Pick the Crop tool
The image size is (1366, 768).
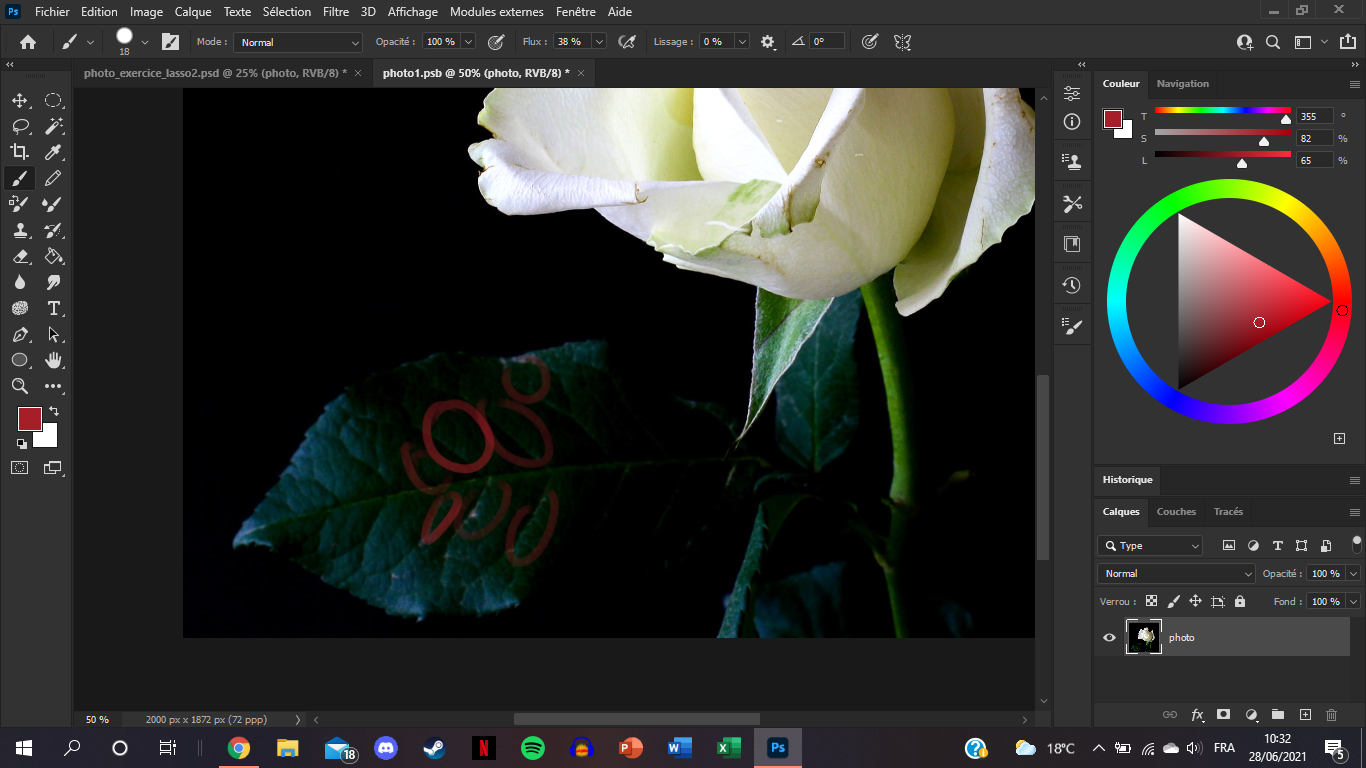[x=20, y=152]
